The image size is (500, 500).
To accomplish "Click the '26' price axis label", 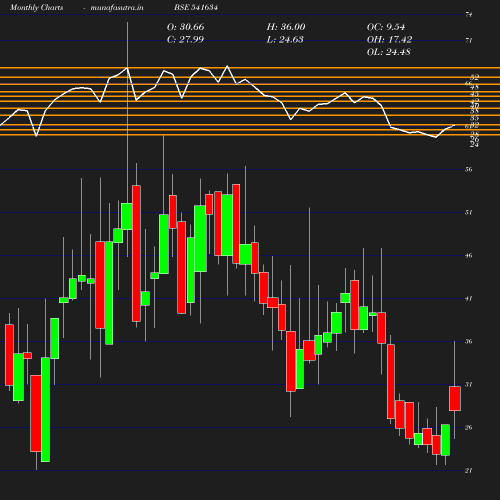I will tap(469, 428).
